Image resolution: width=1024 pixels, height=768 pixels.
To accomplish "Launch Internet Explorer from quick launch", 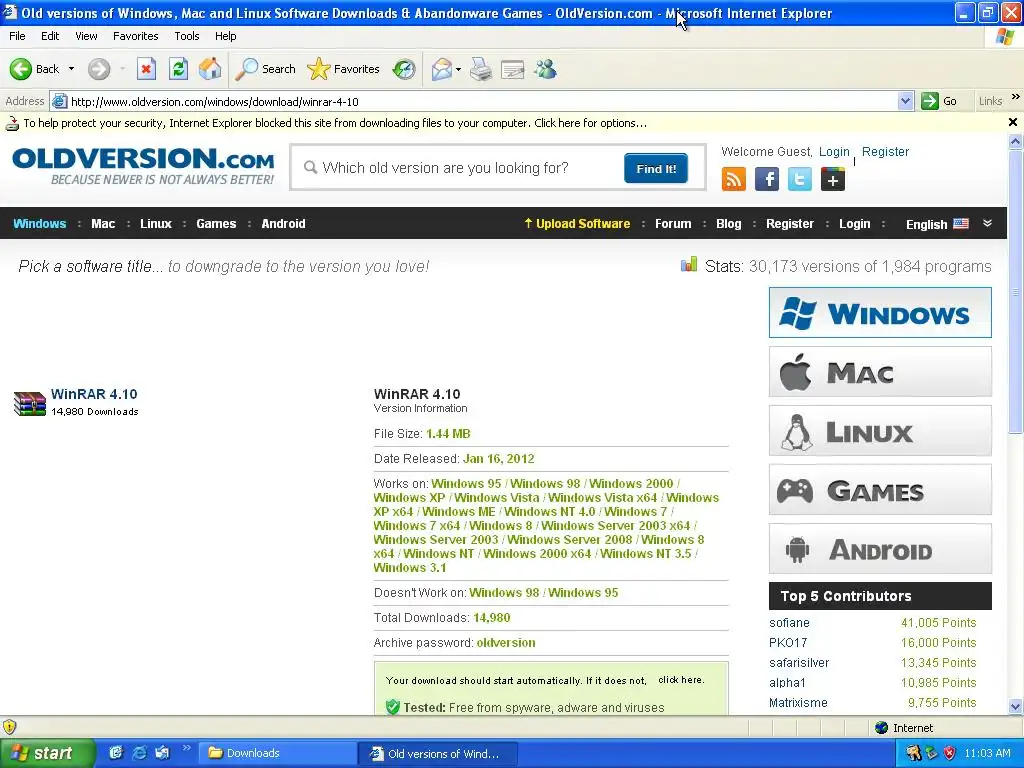I will 139,753.
